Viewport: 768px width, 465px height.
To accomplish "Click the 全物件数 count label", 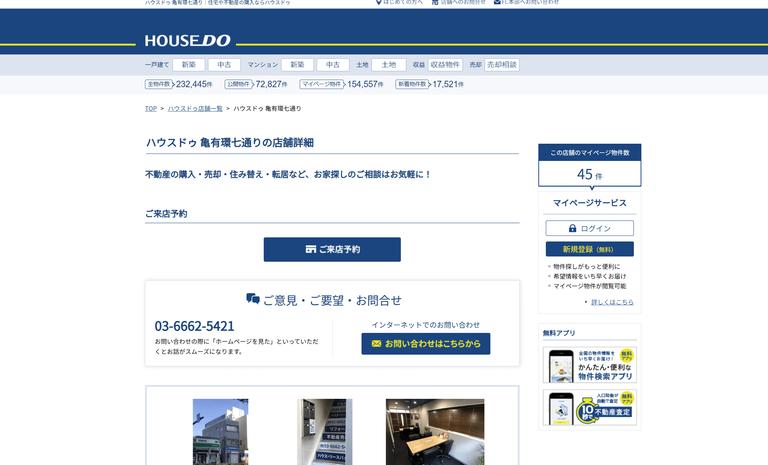I will coord(159,84).
